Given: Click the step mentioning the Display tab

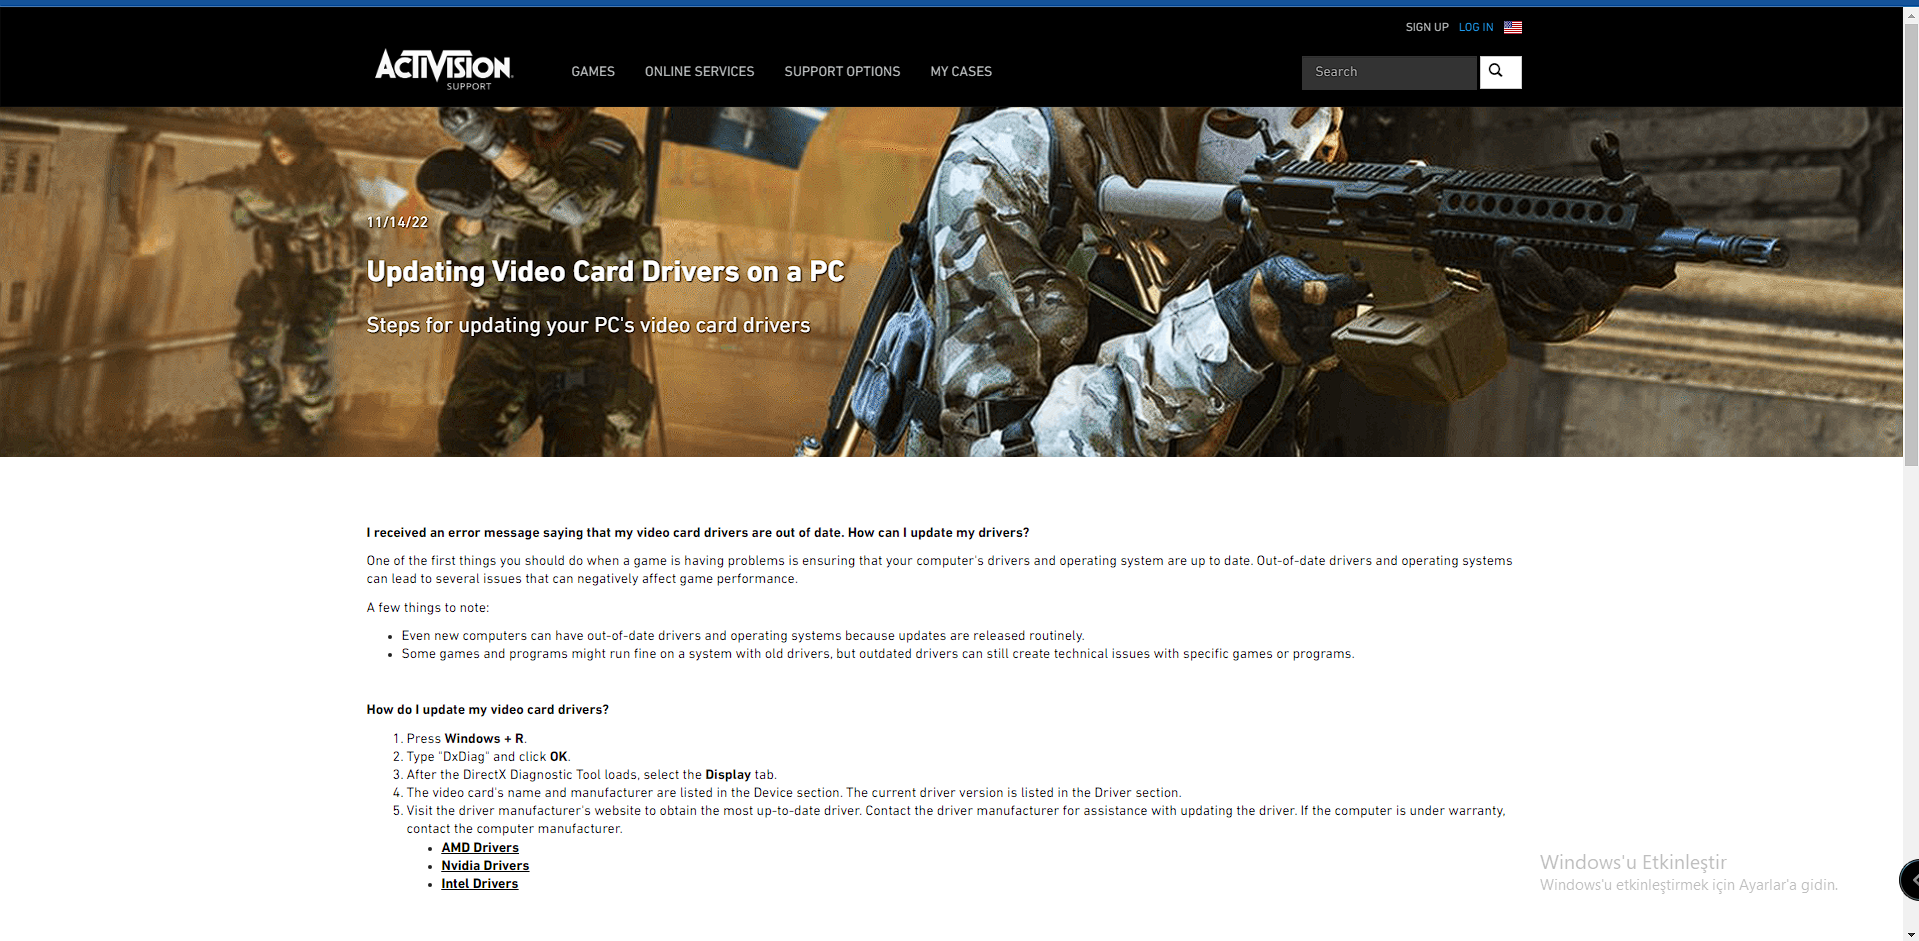Looking at the screenshot, I should [591, 775].
